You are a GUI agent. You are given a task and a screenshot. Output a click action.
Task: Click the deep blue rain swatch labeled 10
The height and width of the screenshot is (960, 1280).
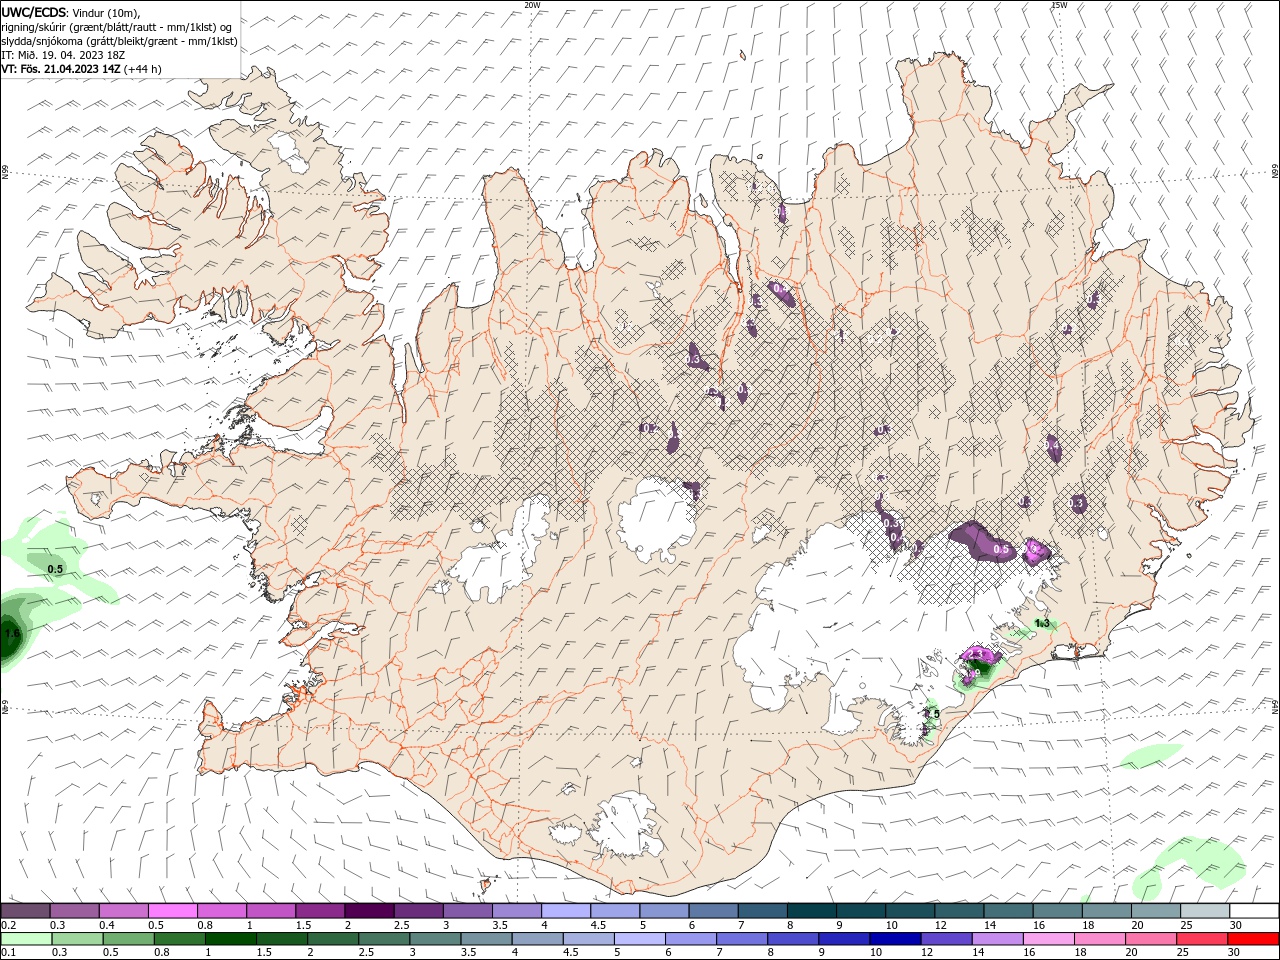click(x=896, y=939)
